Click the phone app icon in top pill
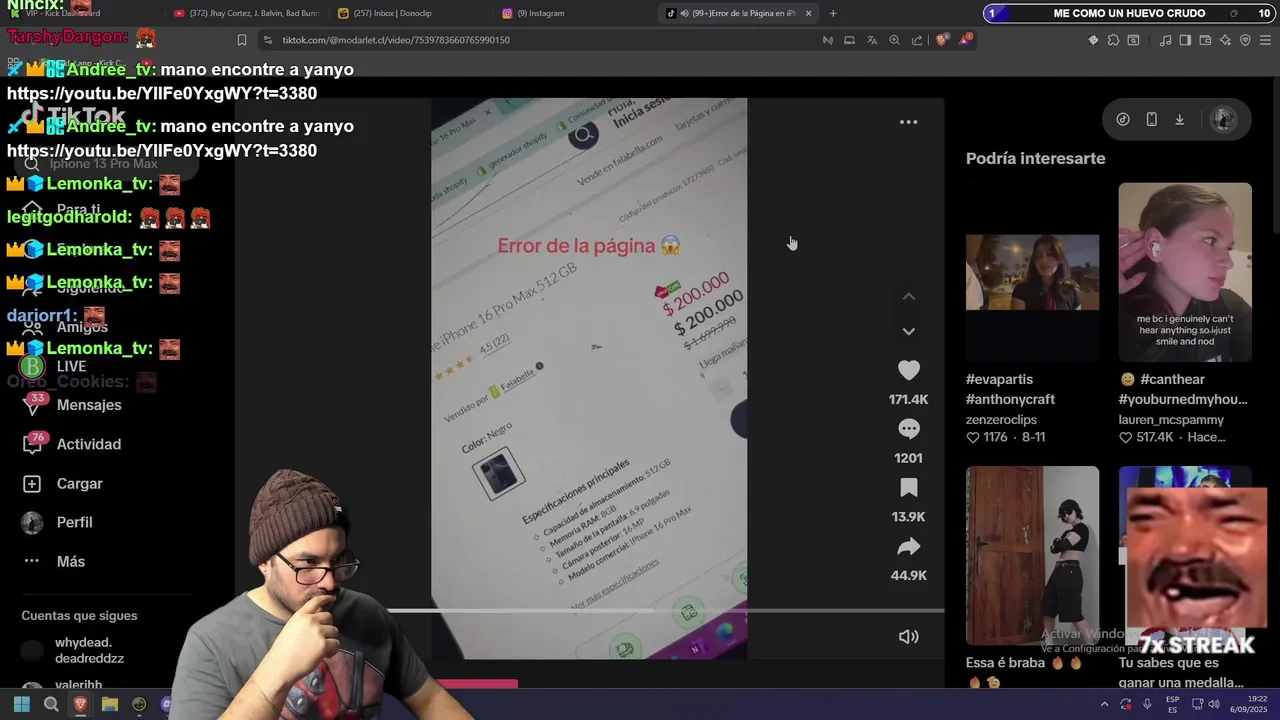 (x=1151, y=119)
